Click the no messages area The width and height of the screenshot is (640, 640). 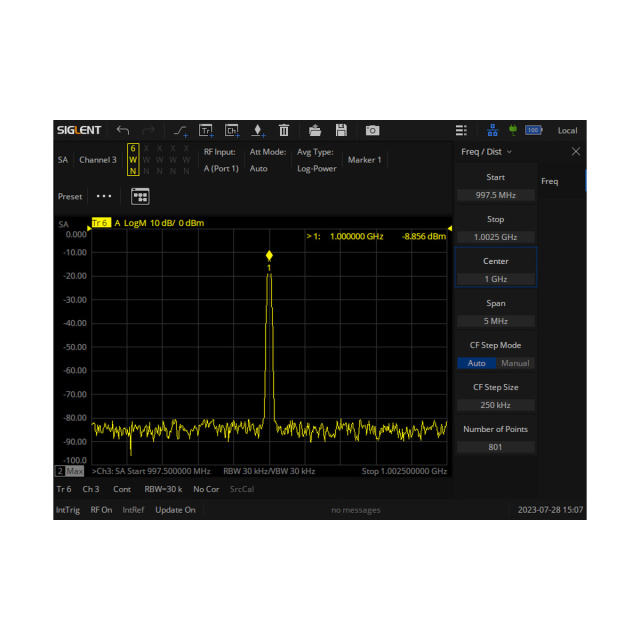(356, 510)
